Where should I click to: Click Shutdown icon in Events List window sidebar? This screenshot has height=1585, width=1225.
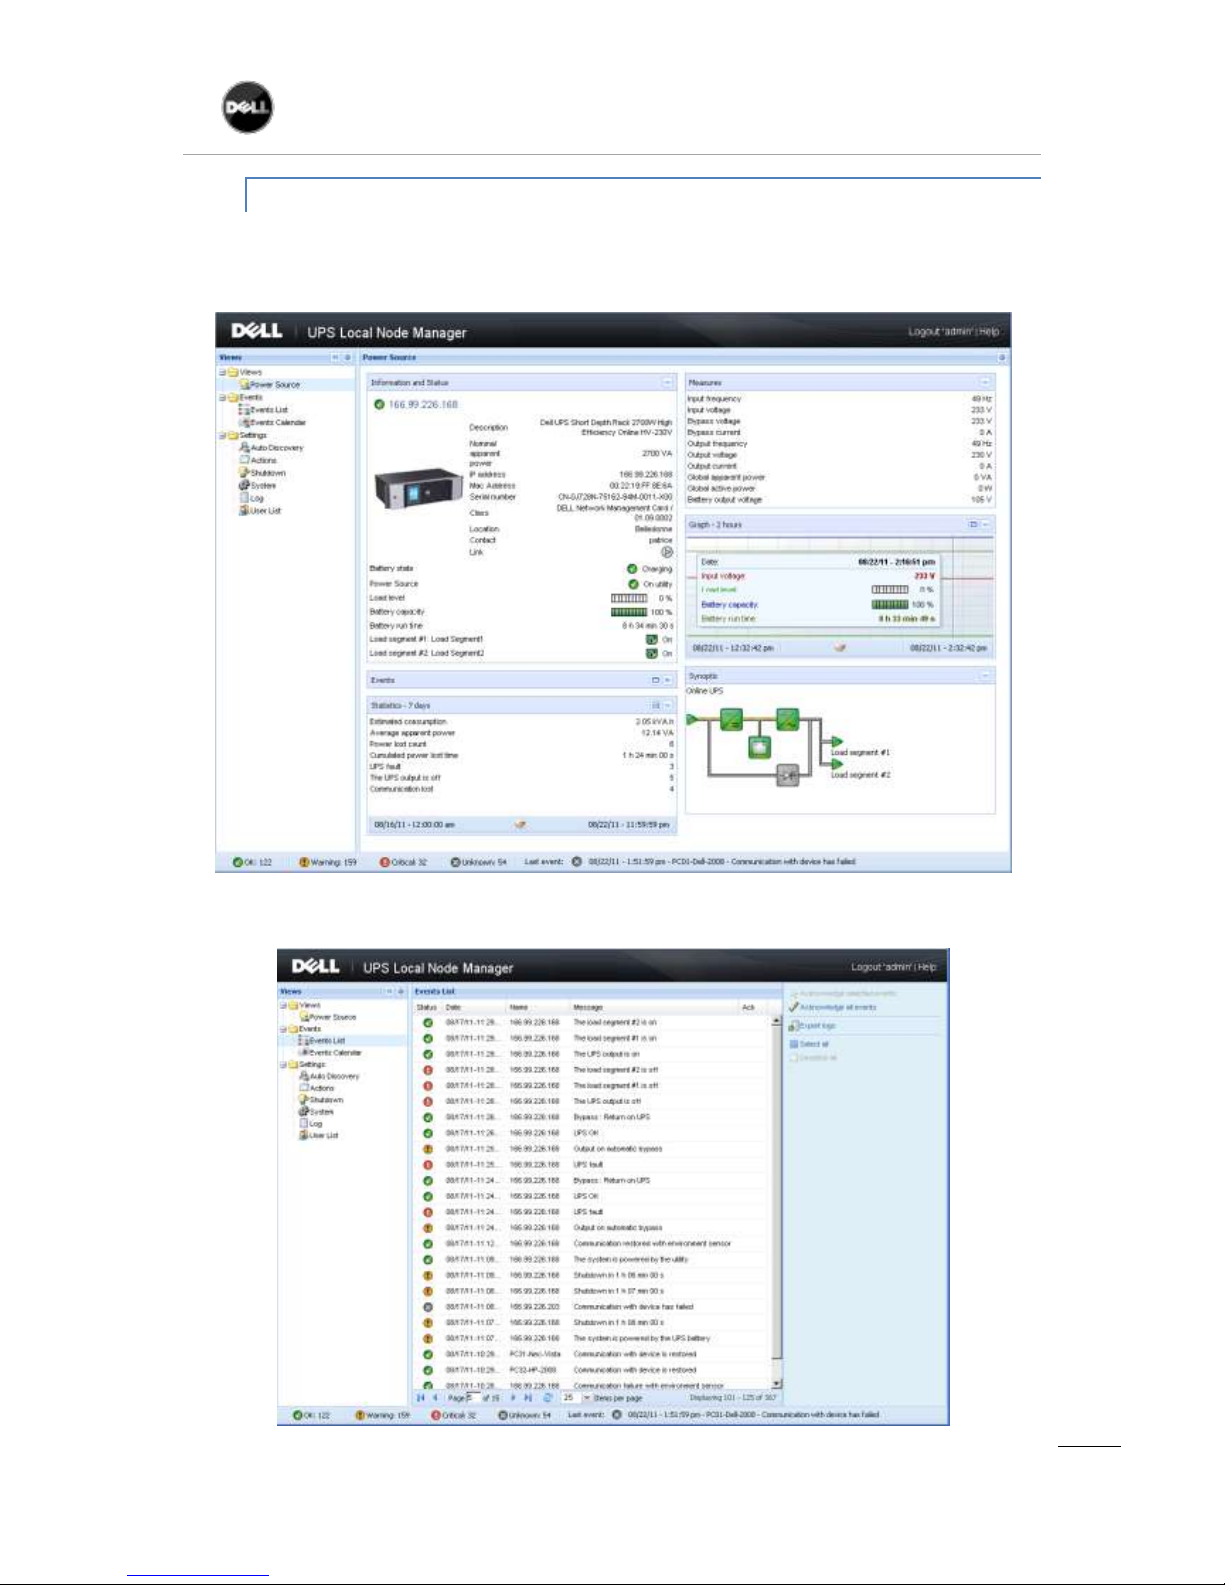tap(304, 1100)
